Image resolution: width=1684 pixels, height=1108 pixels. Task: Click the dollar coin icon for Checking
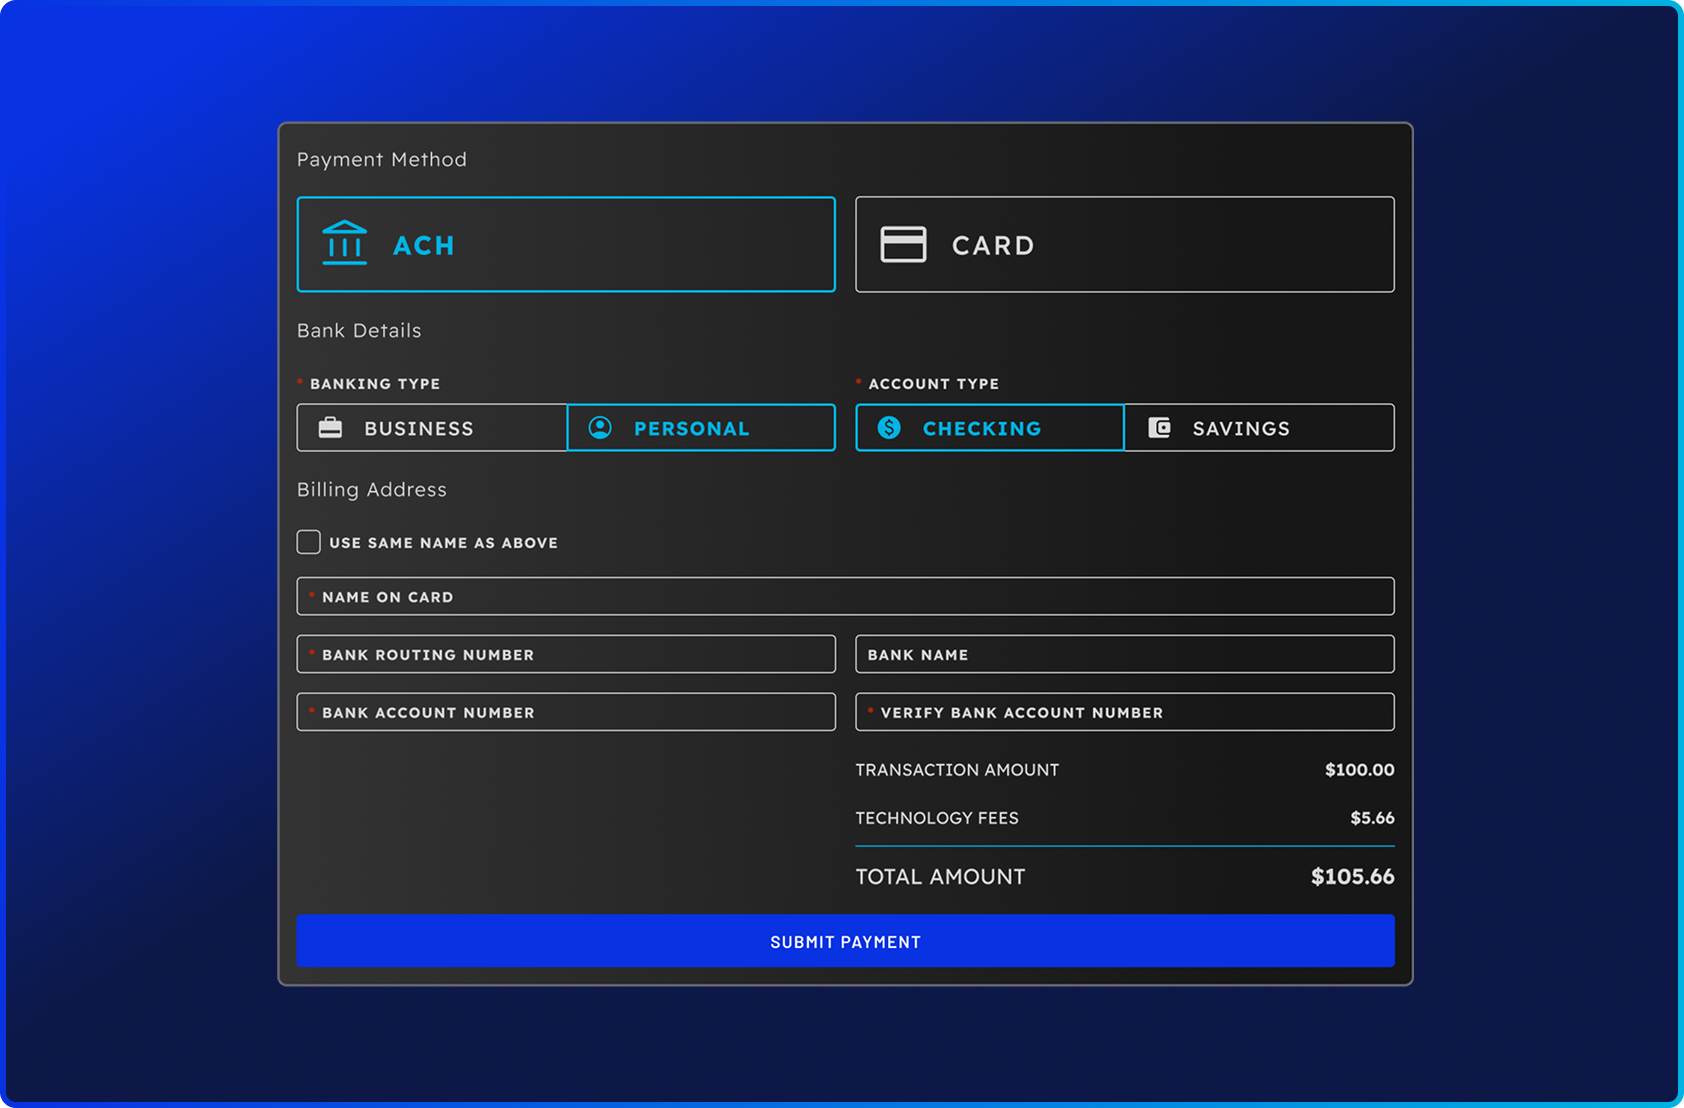pos(889,428)
